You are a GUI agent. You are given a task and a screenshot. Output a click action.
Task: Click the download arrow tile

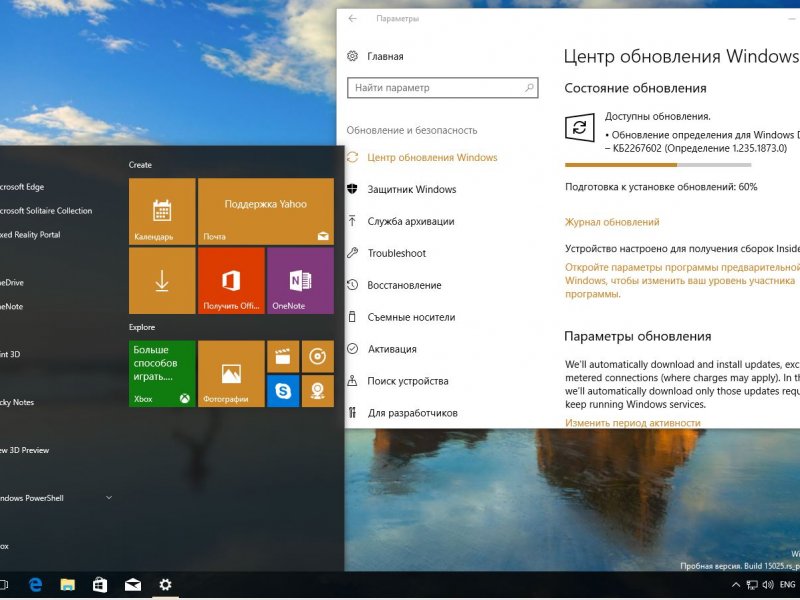point(162,281)
